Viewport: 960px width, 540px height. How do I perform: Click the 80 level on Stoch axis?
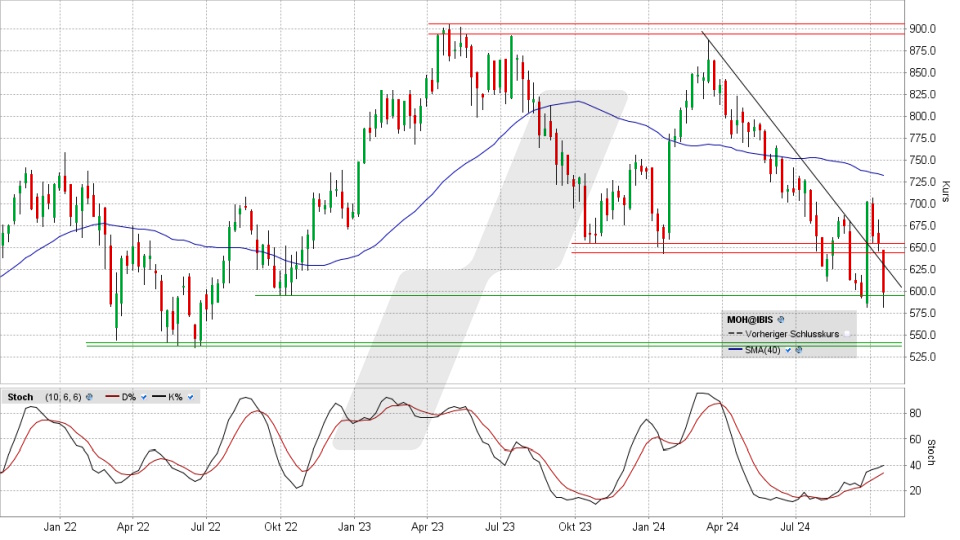click(x=915, y=414)
